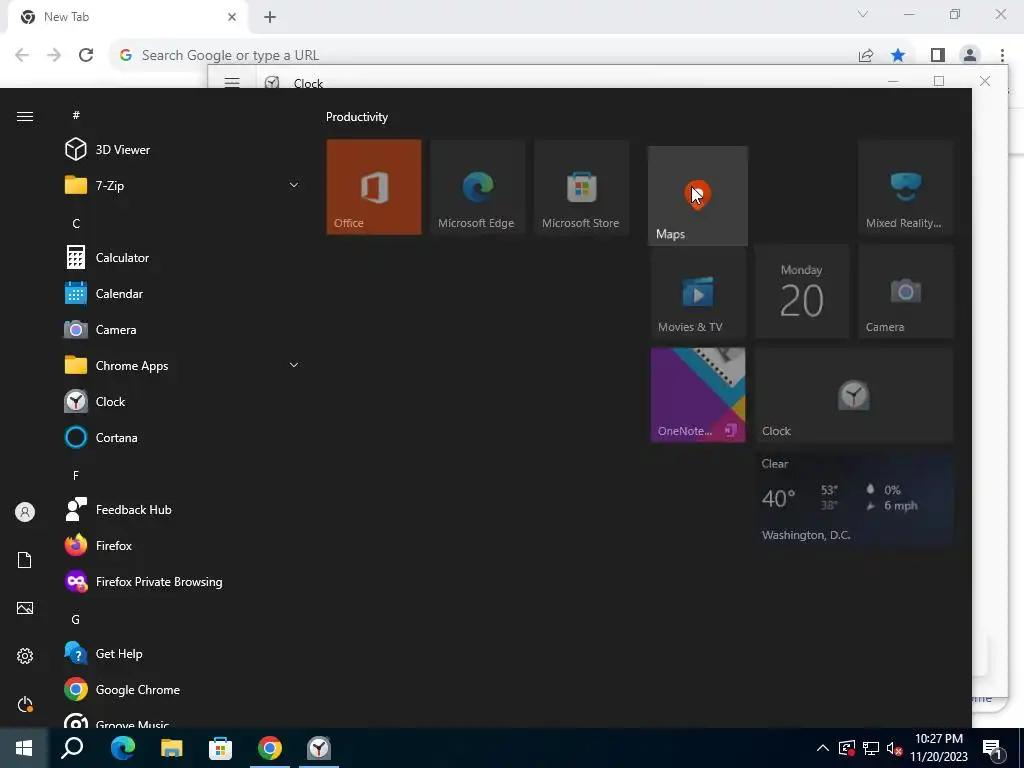The width and height of the screenshot is (1024, 768).
Task: Open the user account icon
Action: [25, 512]
